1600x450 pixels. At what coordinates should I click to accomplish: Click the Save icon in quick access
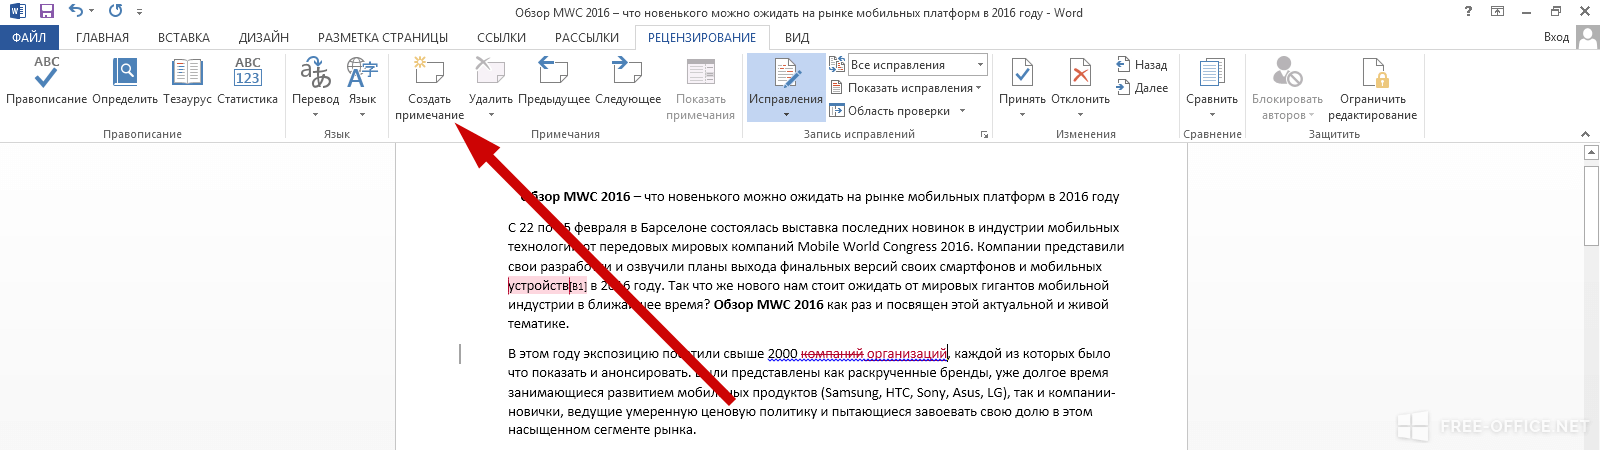click(x=46, y=12)
